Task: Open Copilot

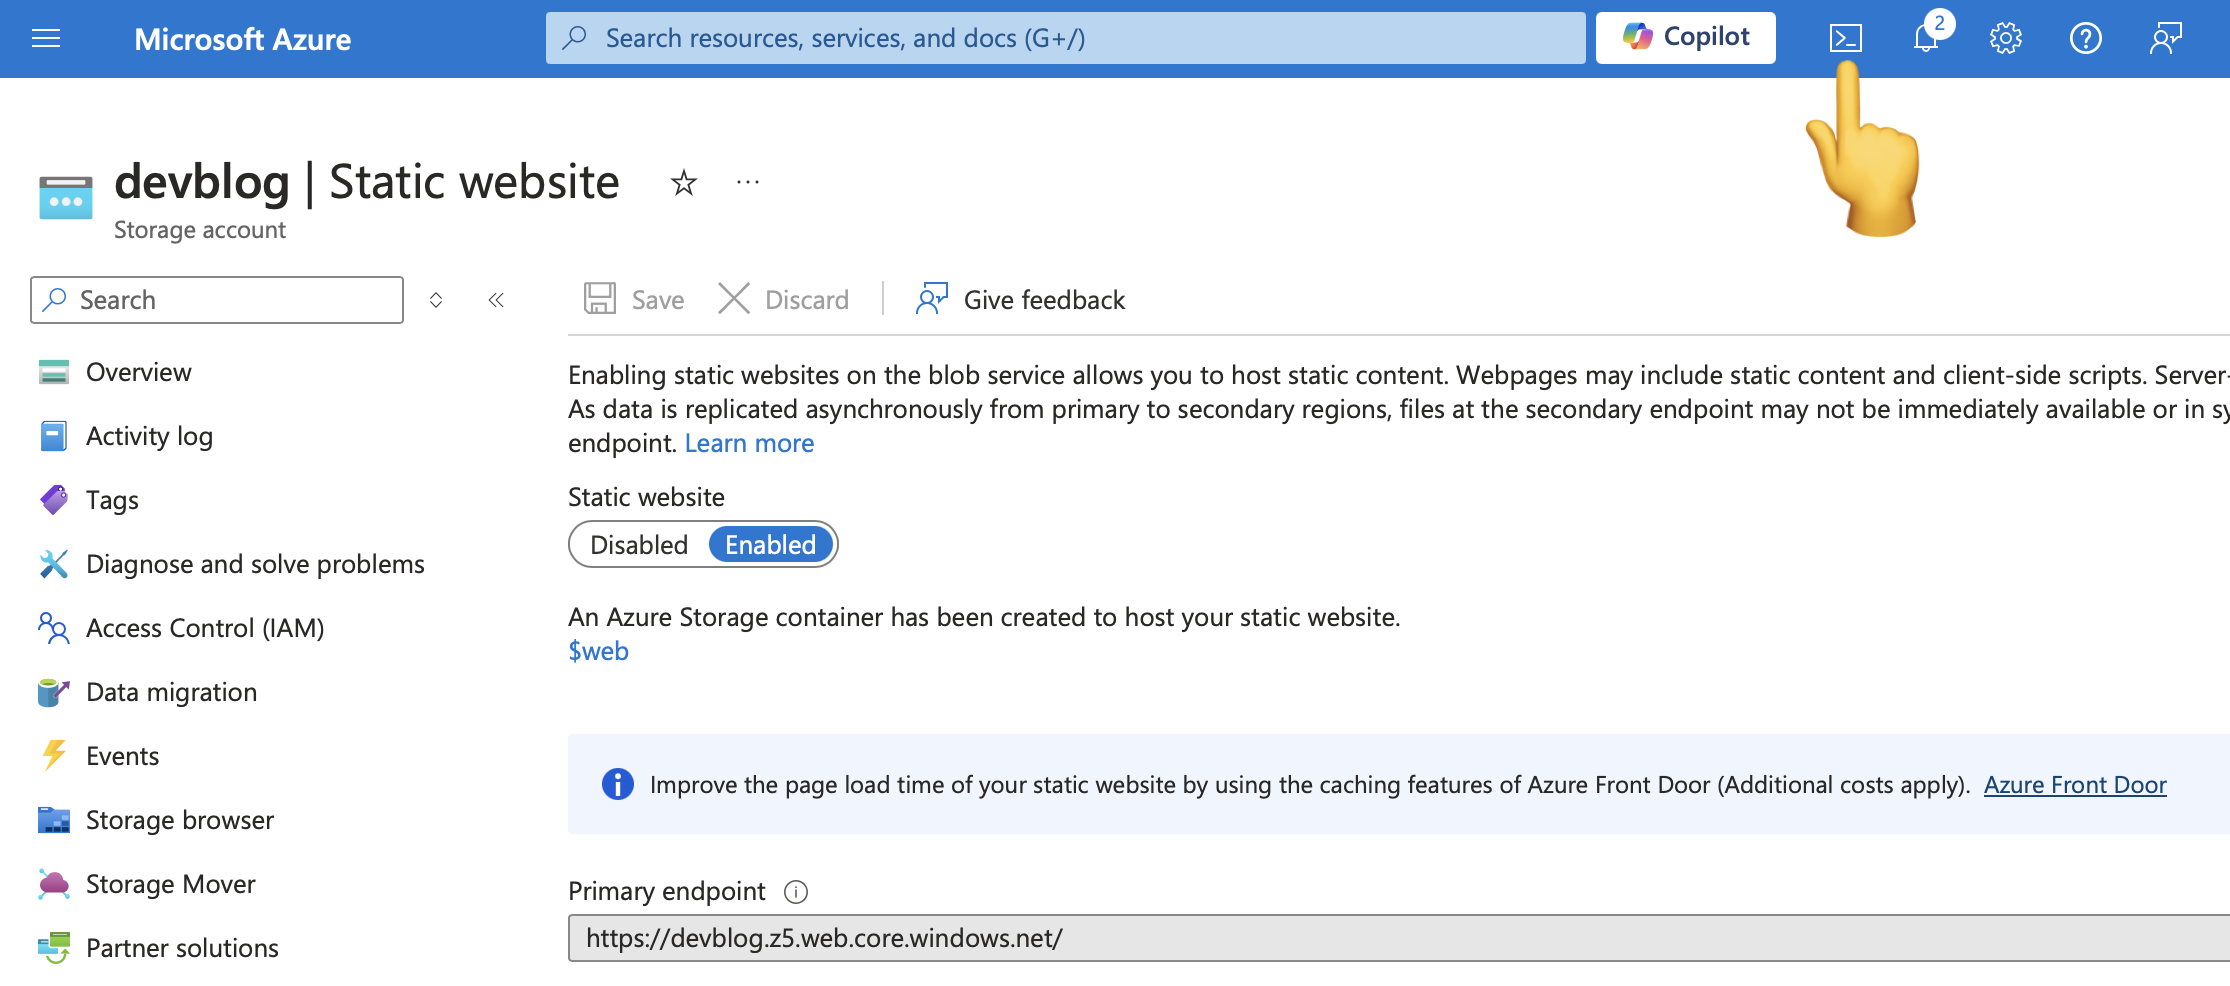Action: coord(1686,37)
